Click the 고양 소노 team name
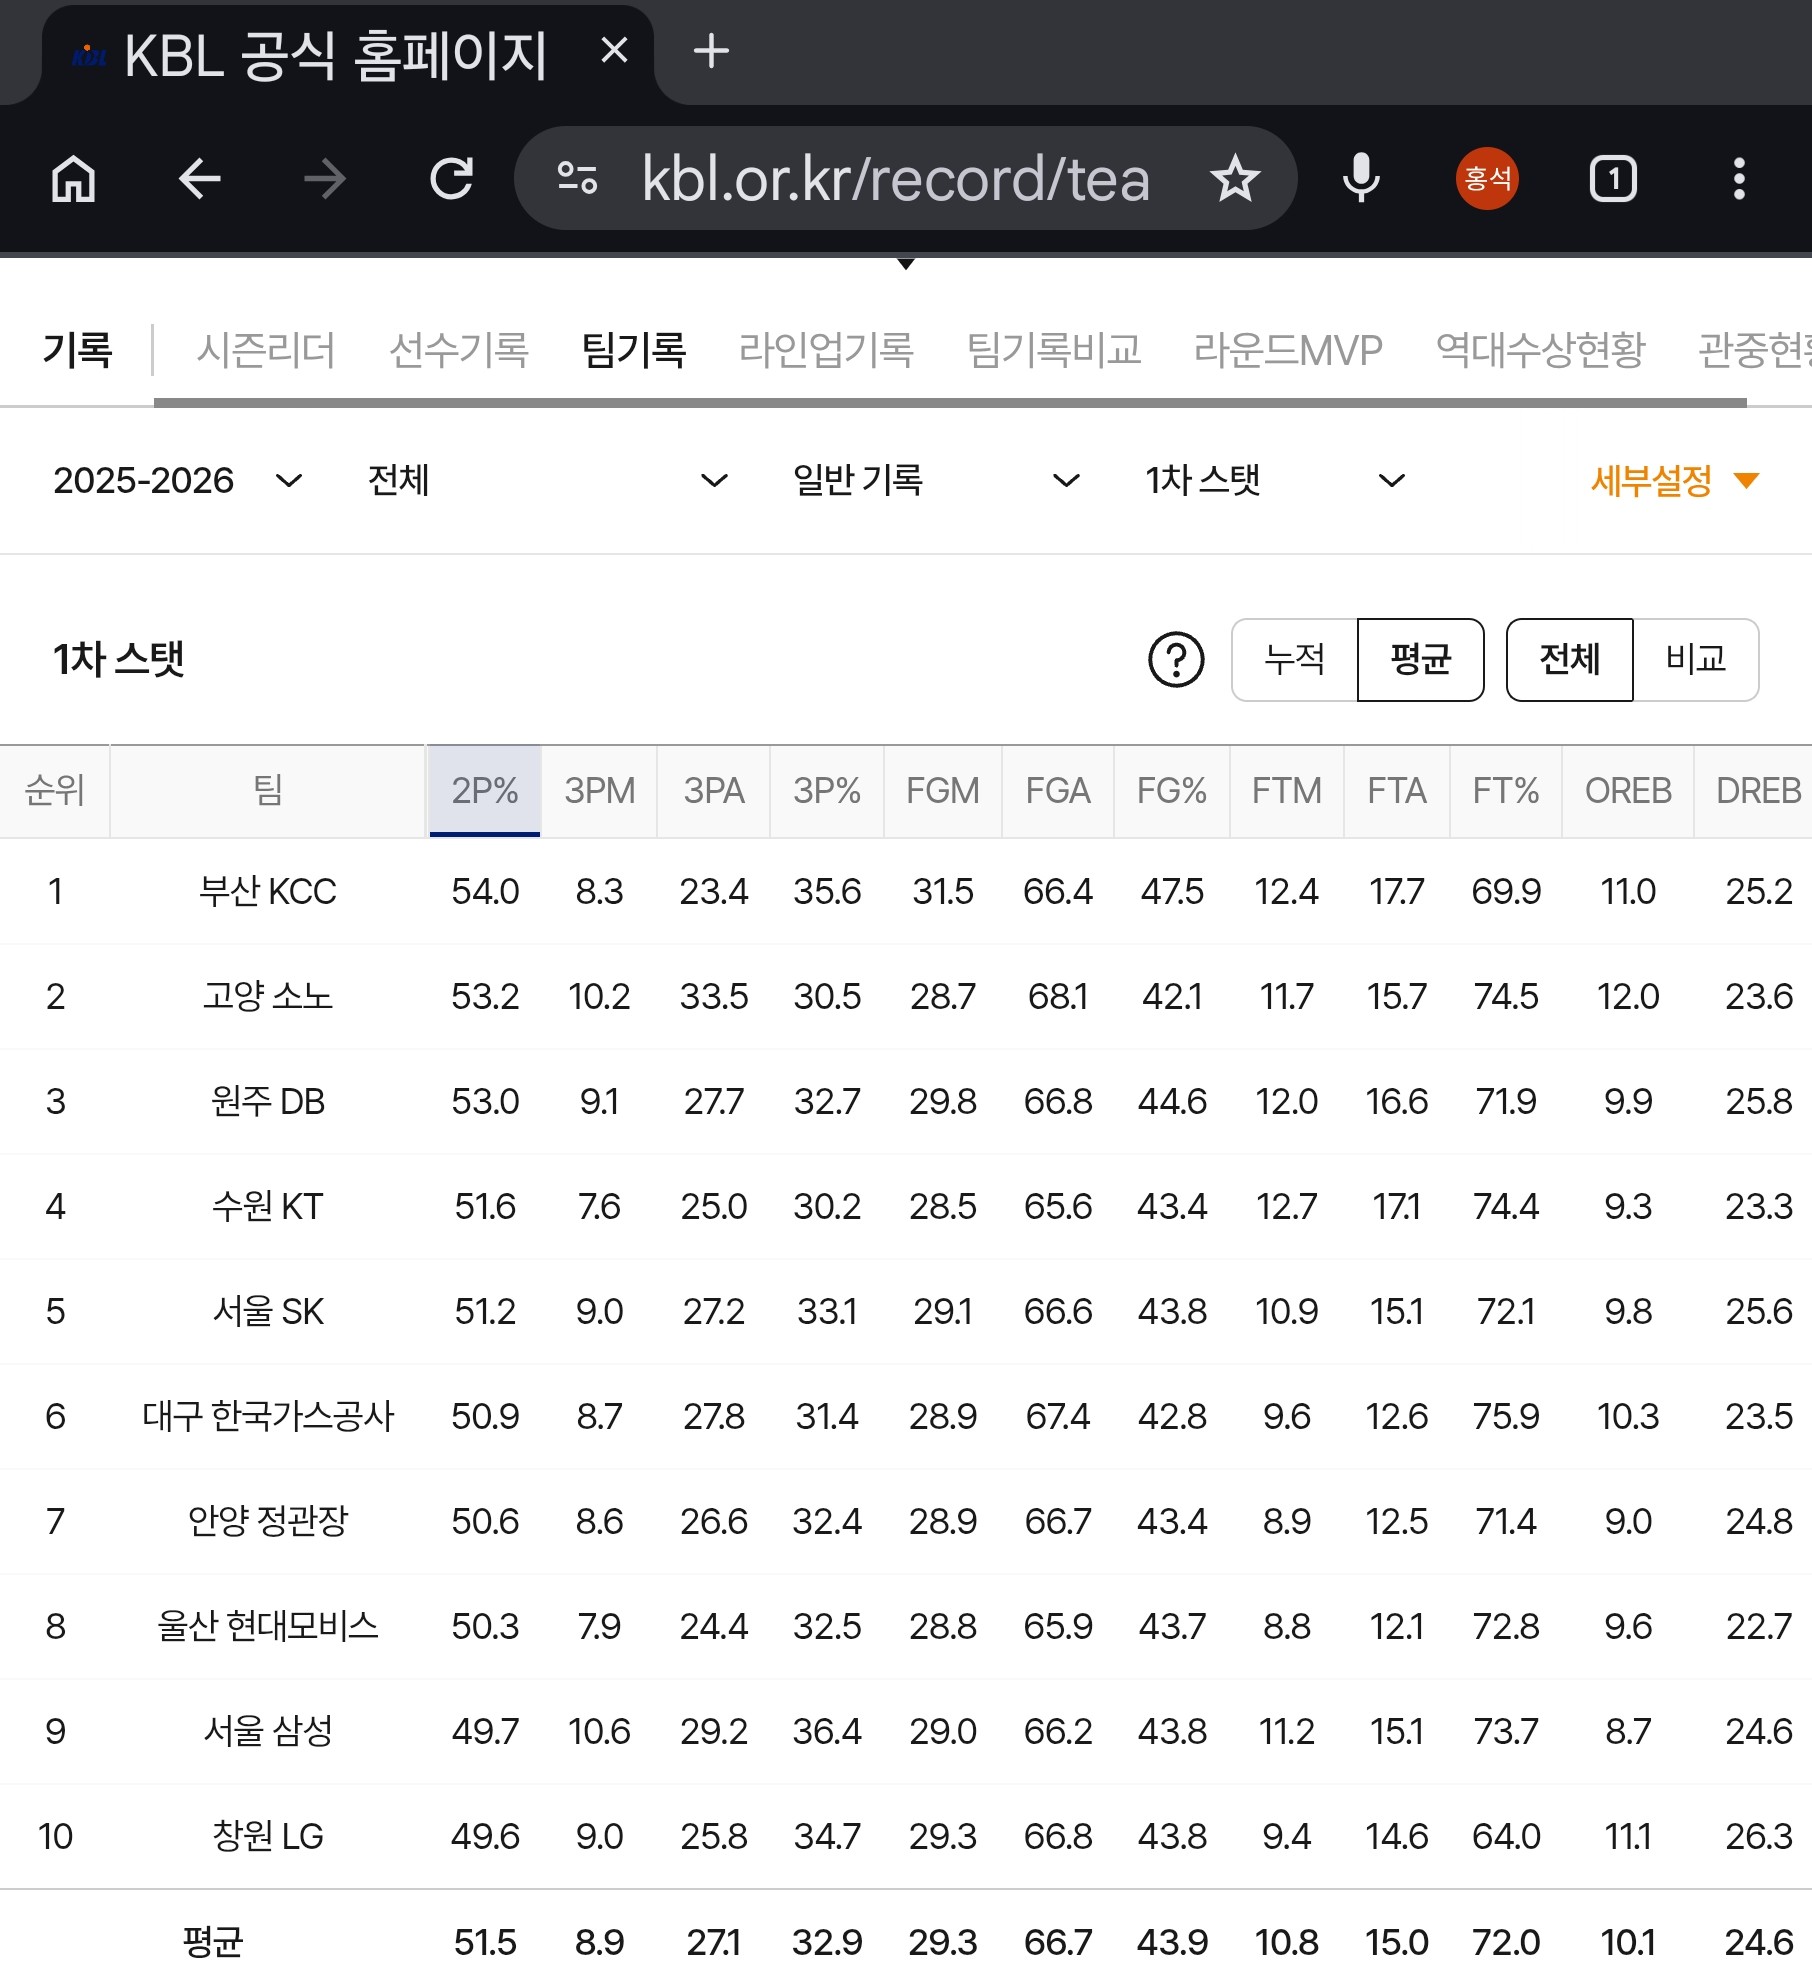Viewport: 1812px width, 1968px height. 268,996
